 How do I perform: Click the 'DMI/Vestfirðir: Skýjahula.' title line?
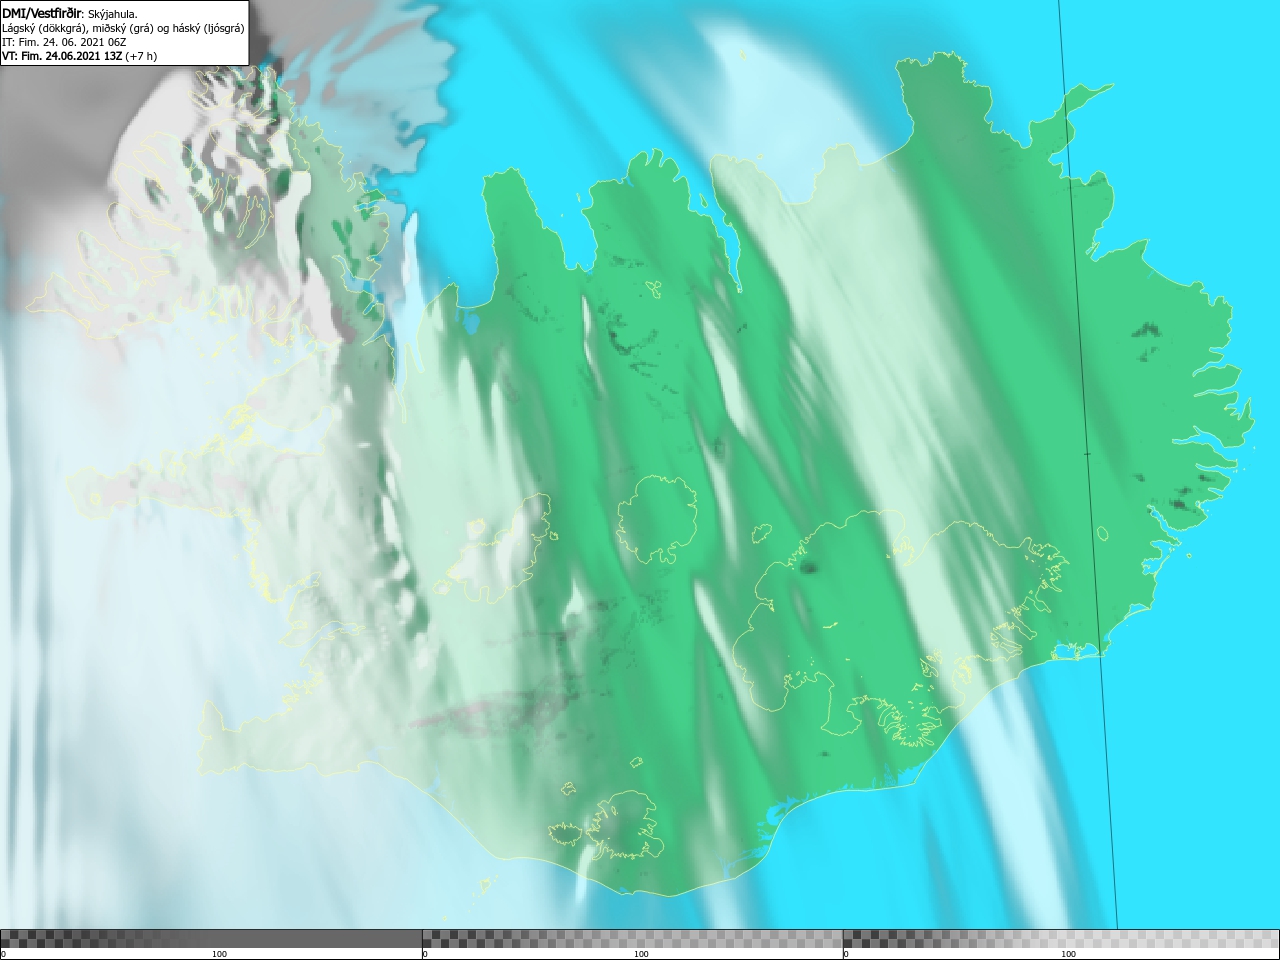coord(70,14)
